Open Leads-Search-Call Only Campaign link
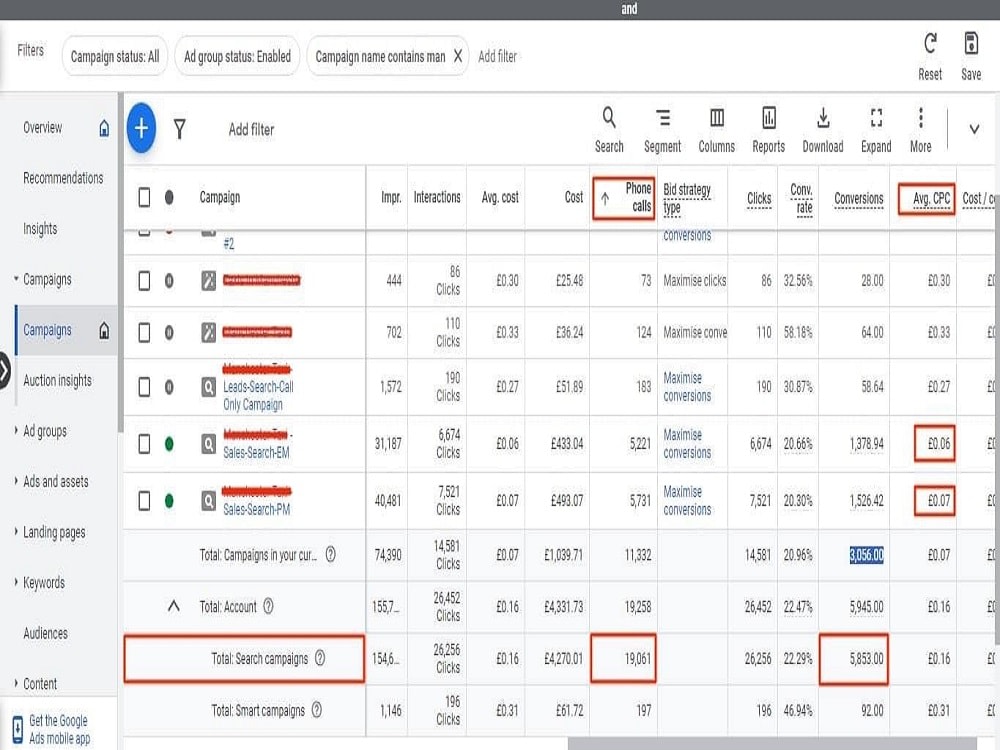The width and height of the screenshot is (1000, 750). [x=258, y=395]
